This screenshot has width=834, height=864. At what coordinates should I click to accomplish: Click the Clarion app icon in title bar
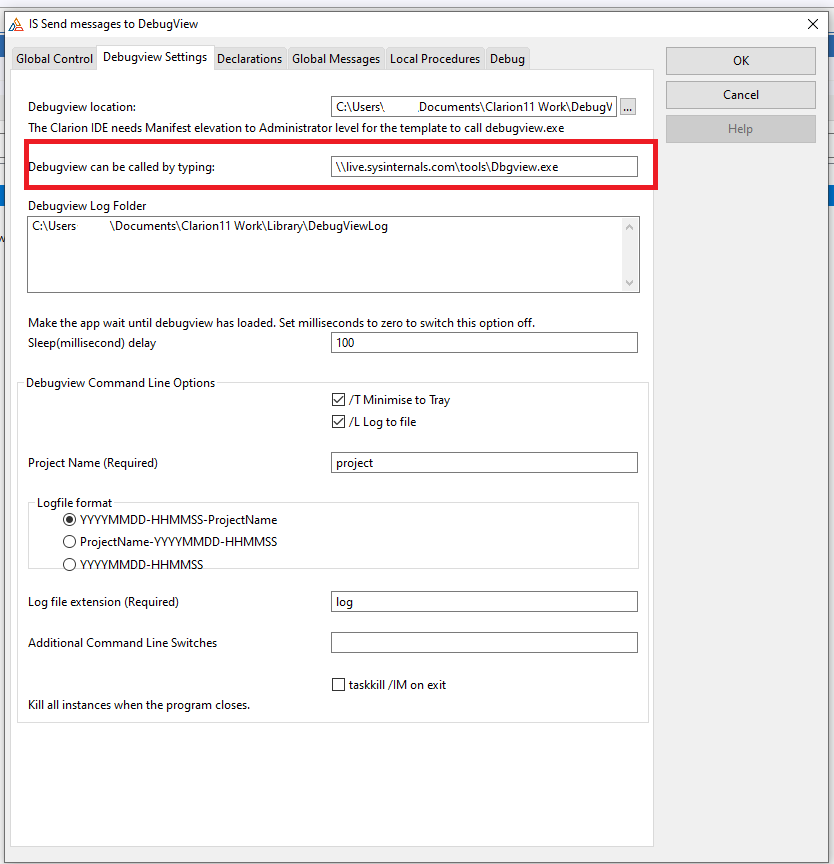16,23
